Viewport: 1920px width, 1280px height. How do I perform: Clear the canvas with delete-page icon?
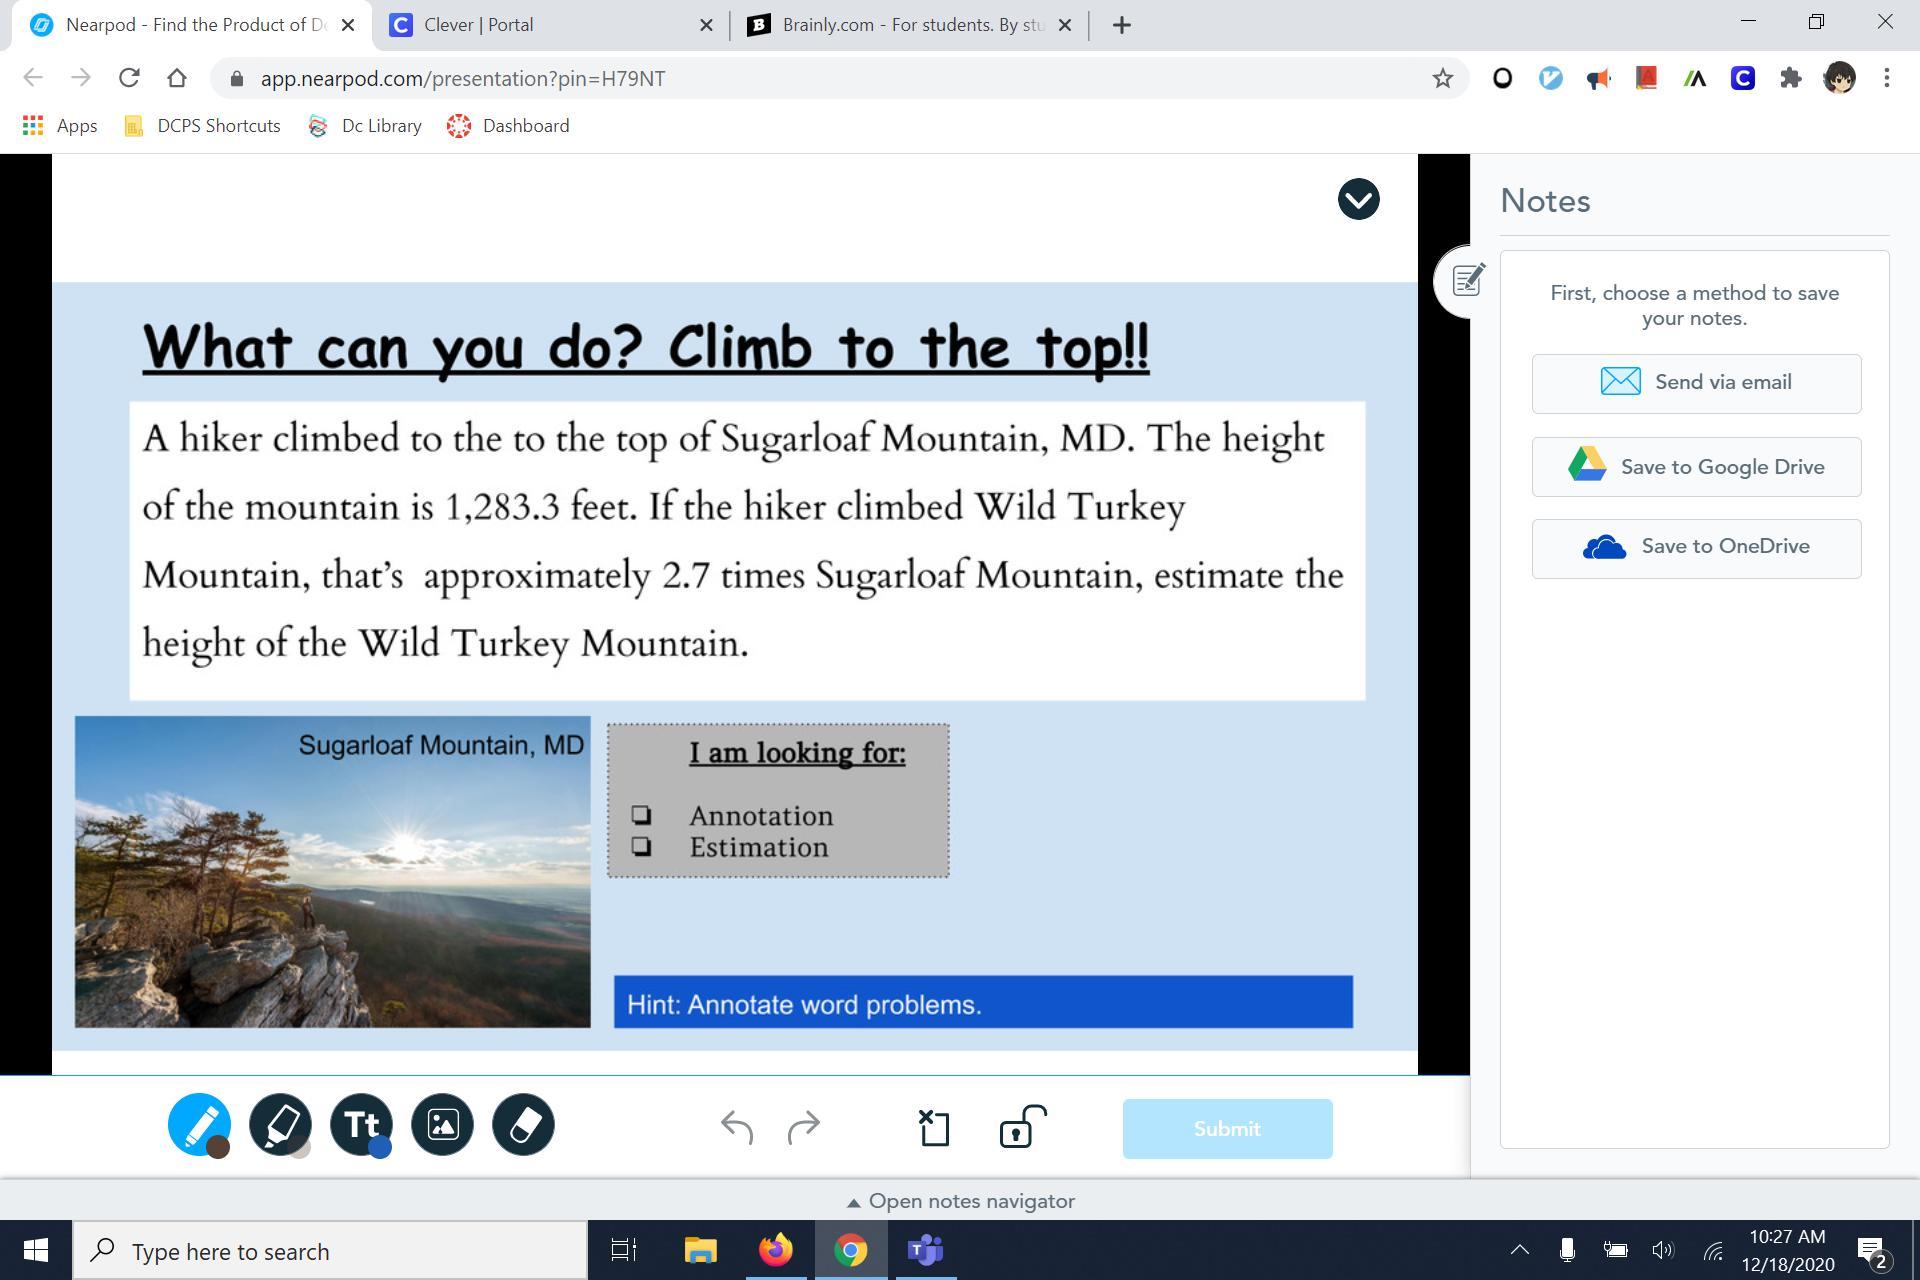click(x=933, y=1128)
